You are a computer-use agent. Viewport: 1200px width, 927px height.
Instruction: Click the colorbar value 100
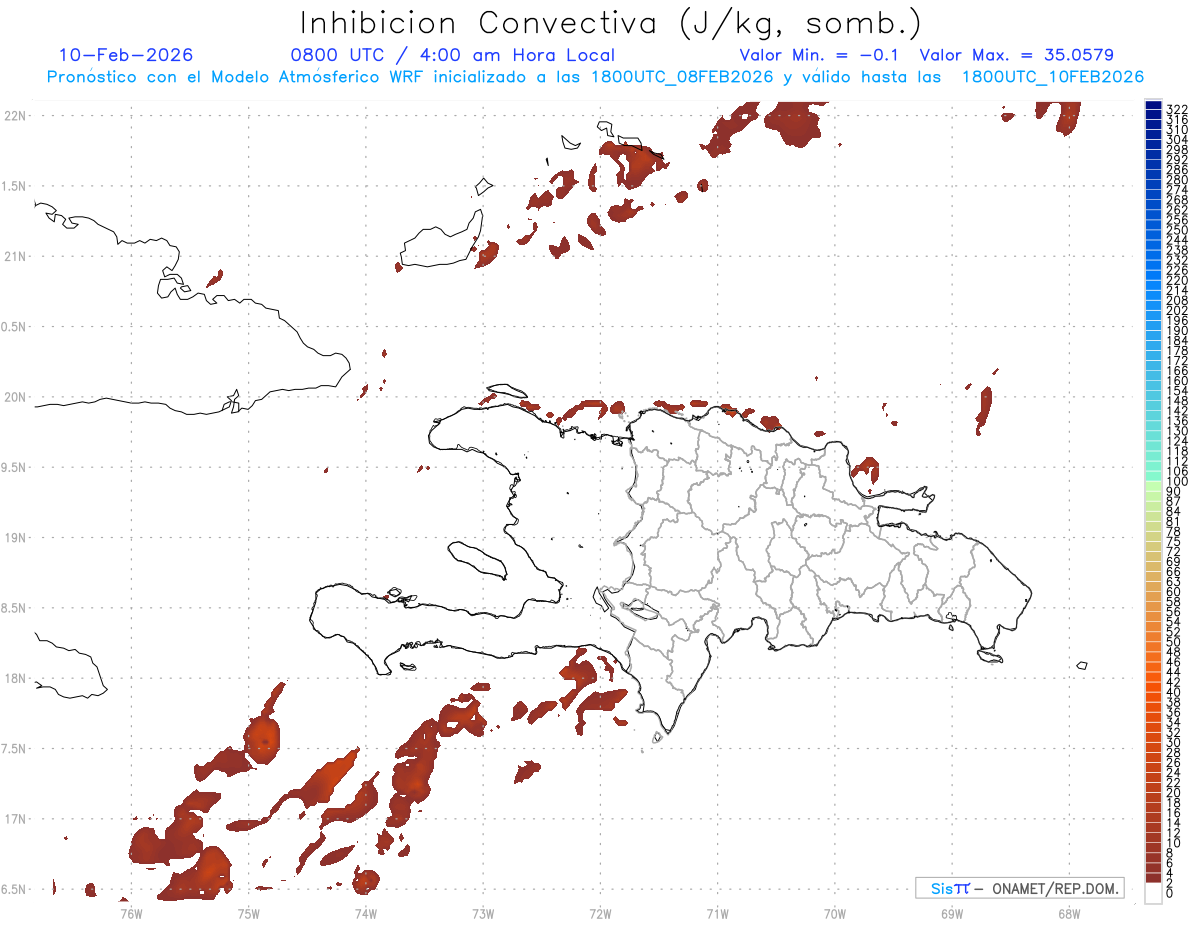(1176, 482)
